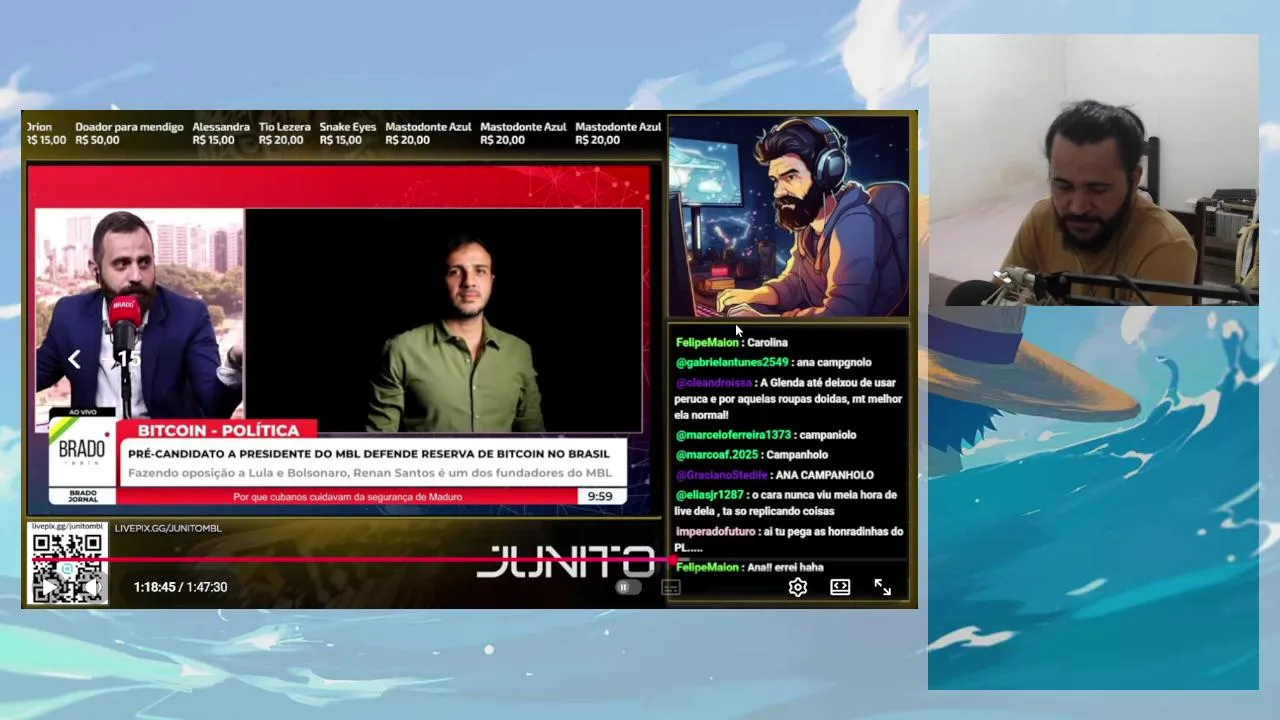Click @marcoaf.2025 Campanholo message
Screen dimensions: 1280x720
[x=752, y=454]
